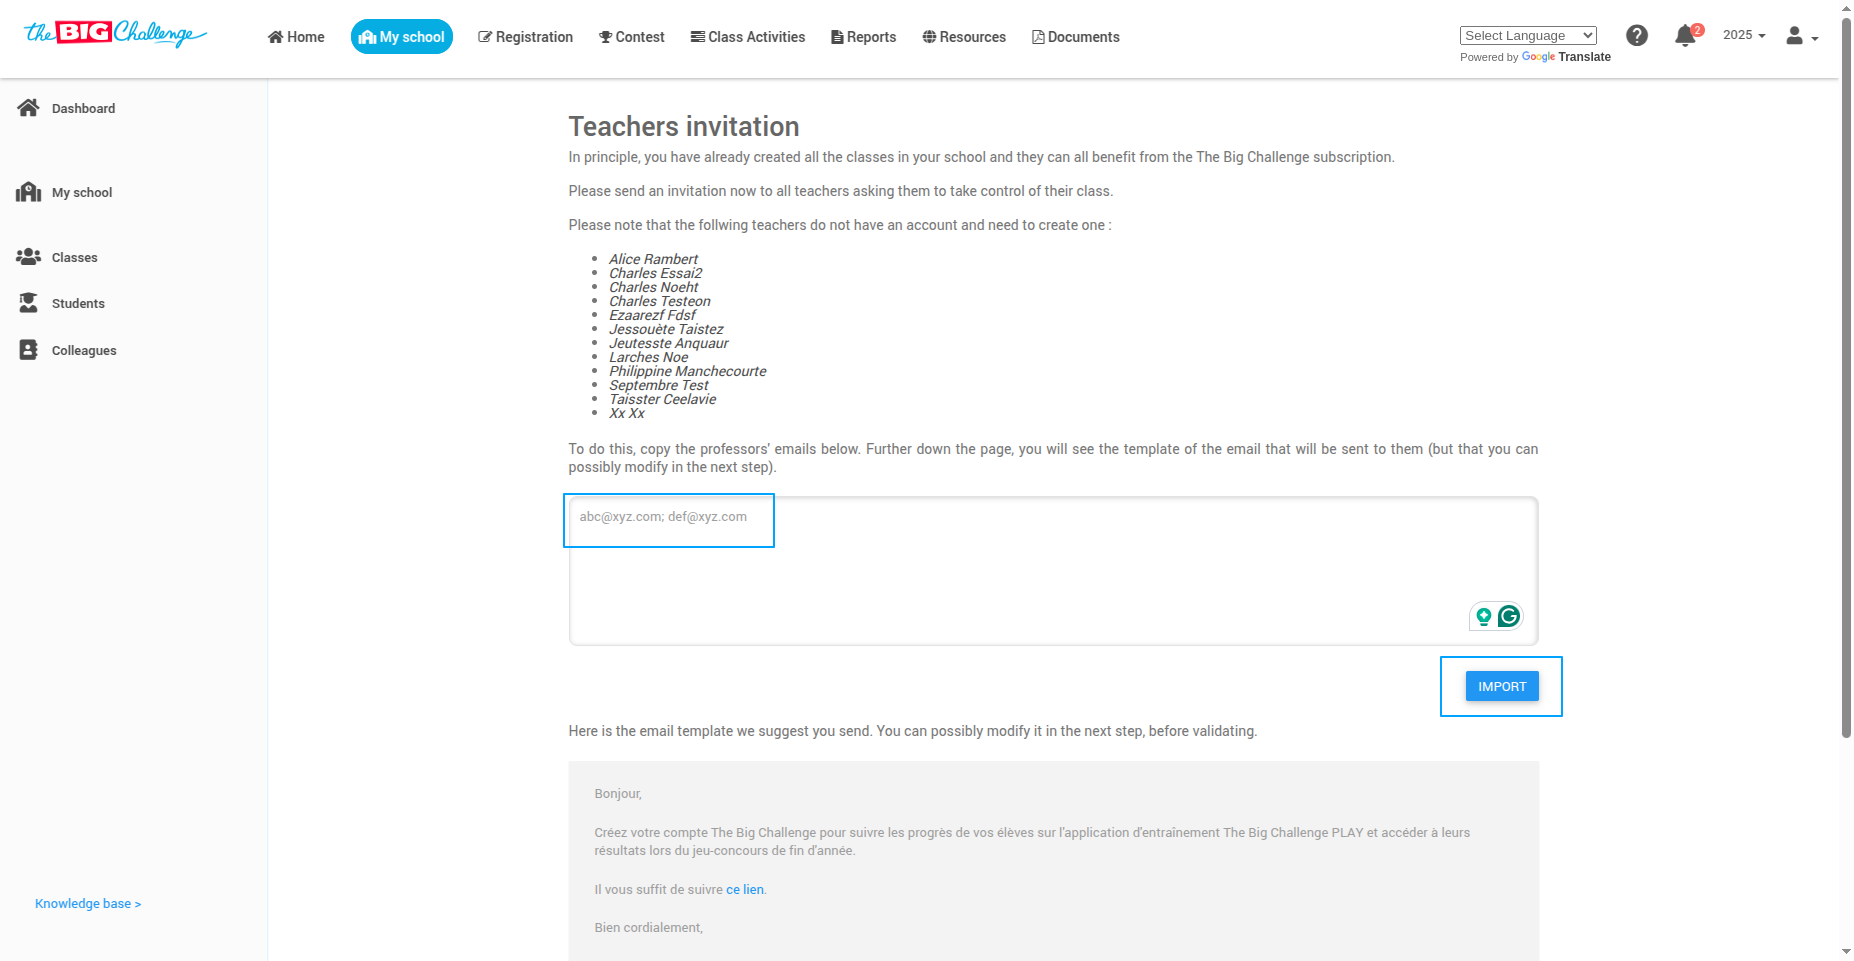The image size is (1854, 961).
Task: Open the Knowledge base link
Action: point(88,904)
